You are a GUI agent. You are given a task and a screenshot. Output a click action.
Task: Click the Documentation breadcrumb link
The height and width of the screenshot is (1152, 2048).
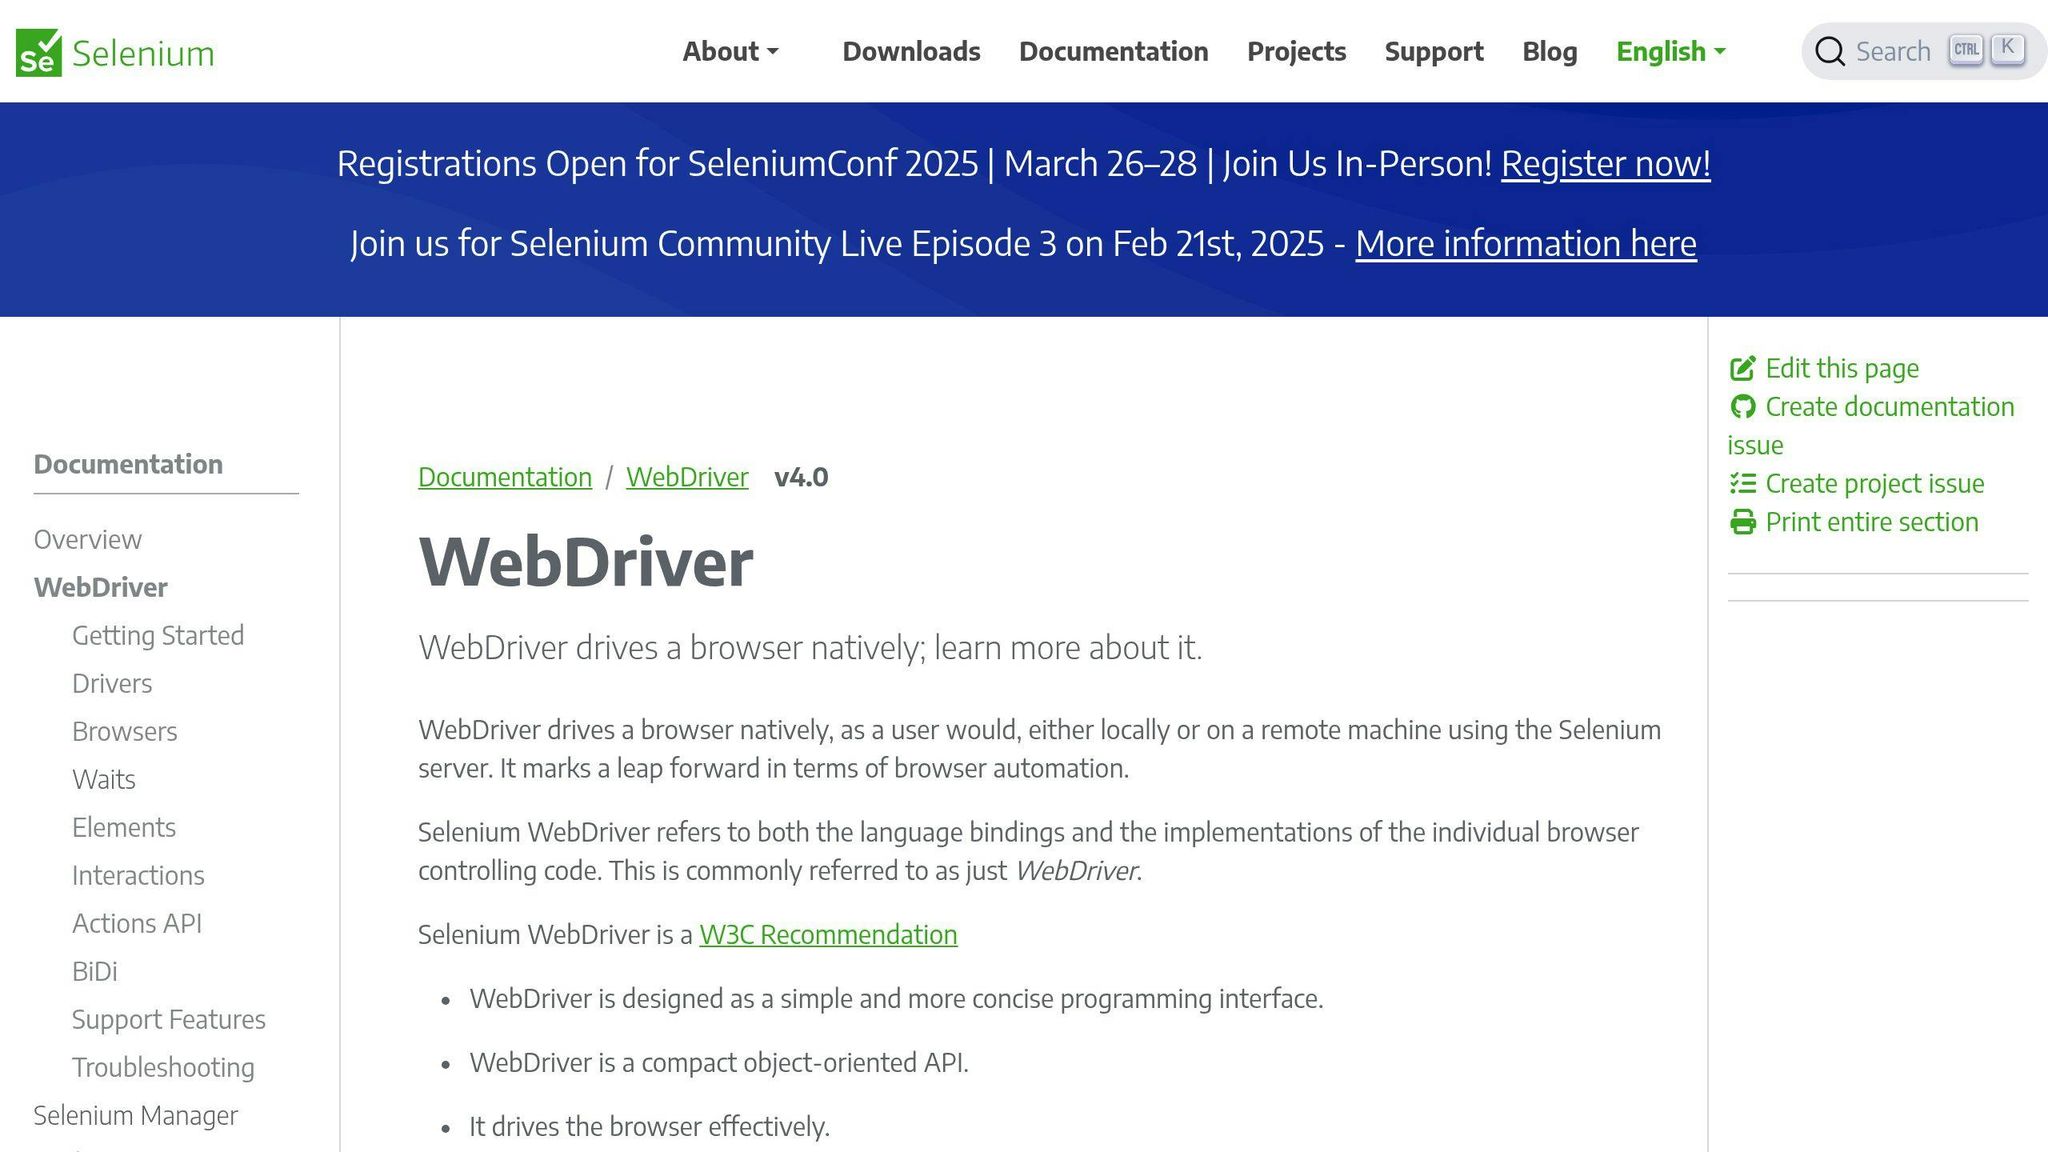pyautogui.click(x=505, y=477)
